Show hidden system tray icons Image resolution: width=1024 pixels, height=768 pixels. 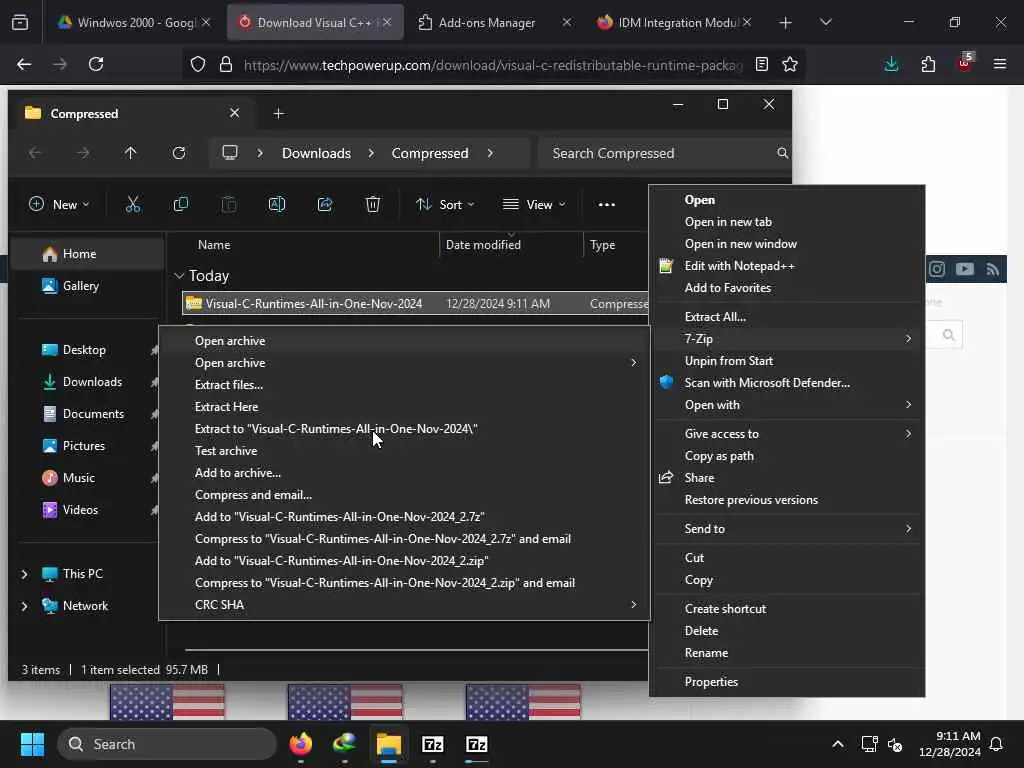(838, 744)
